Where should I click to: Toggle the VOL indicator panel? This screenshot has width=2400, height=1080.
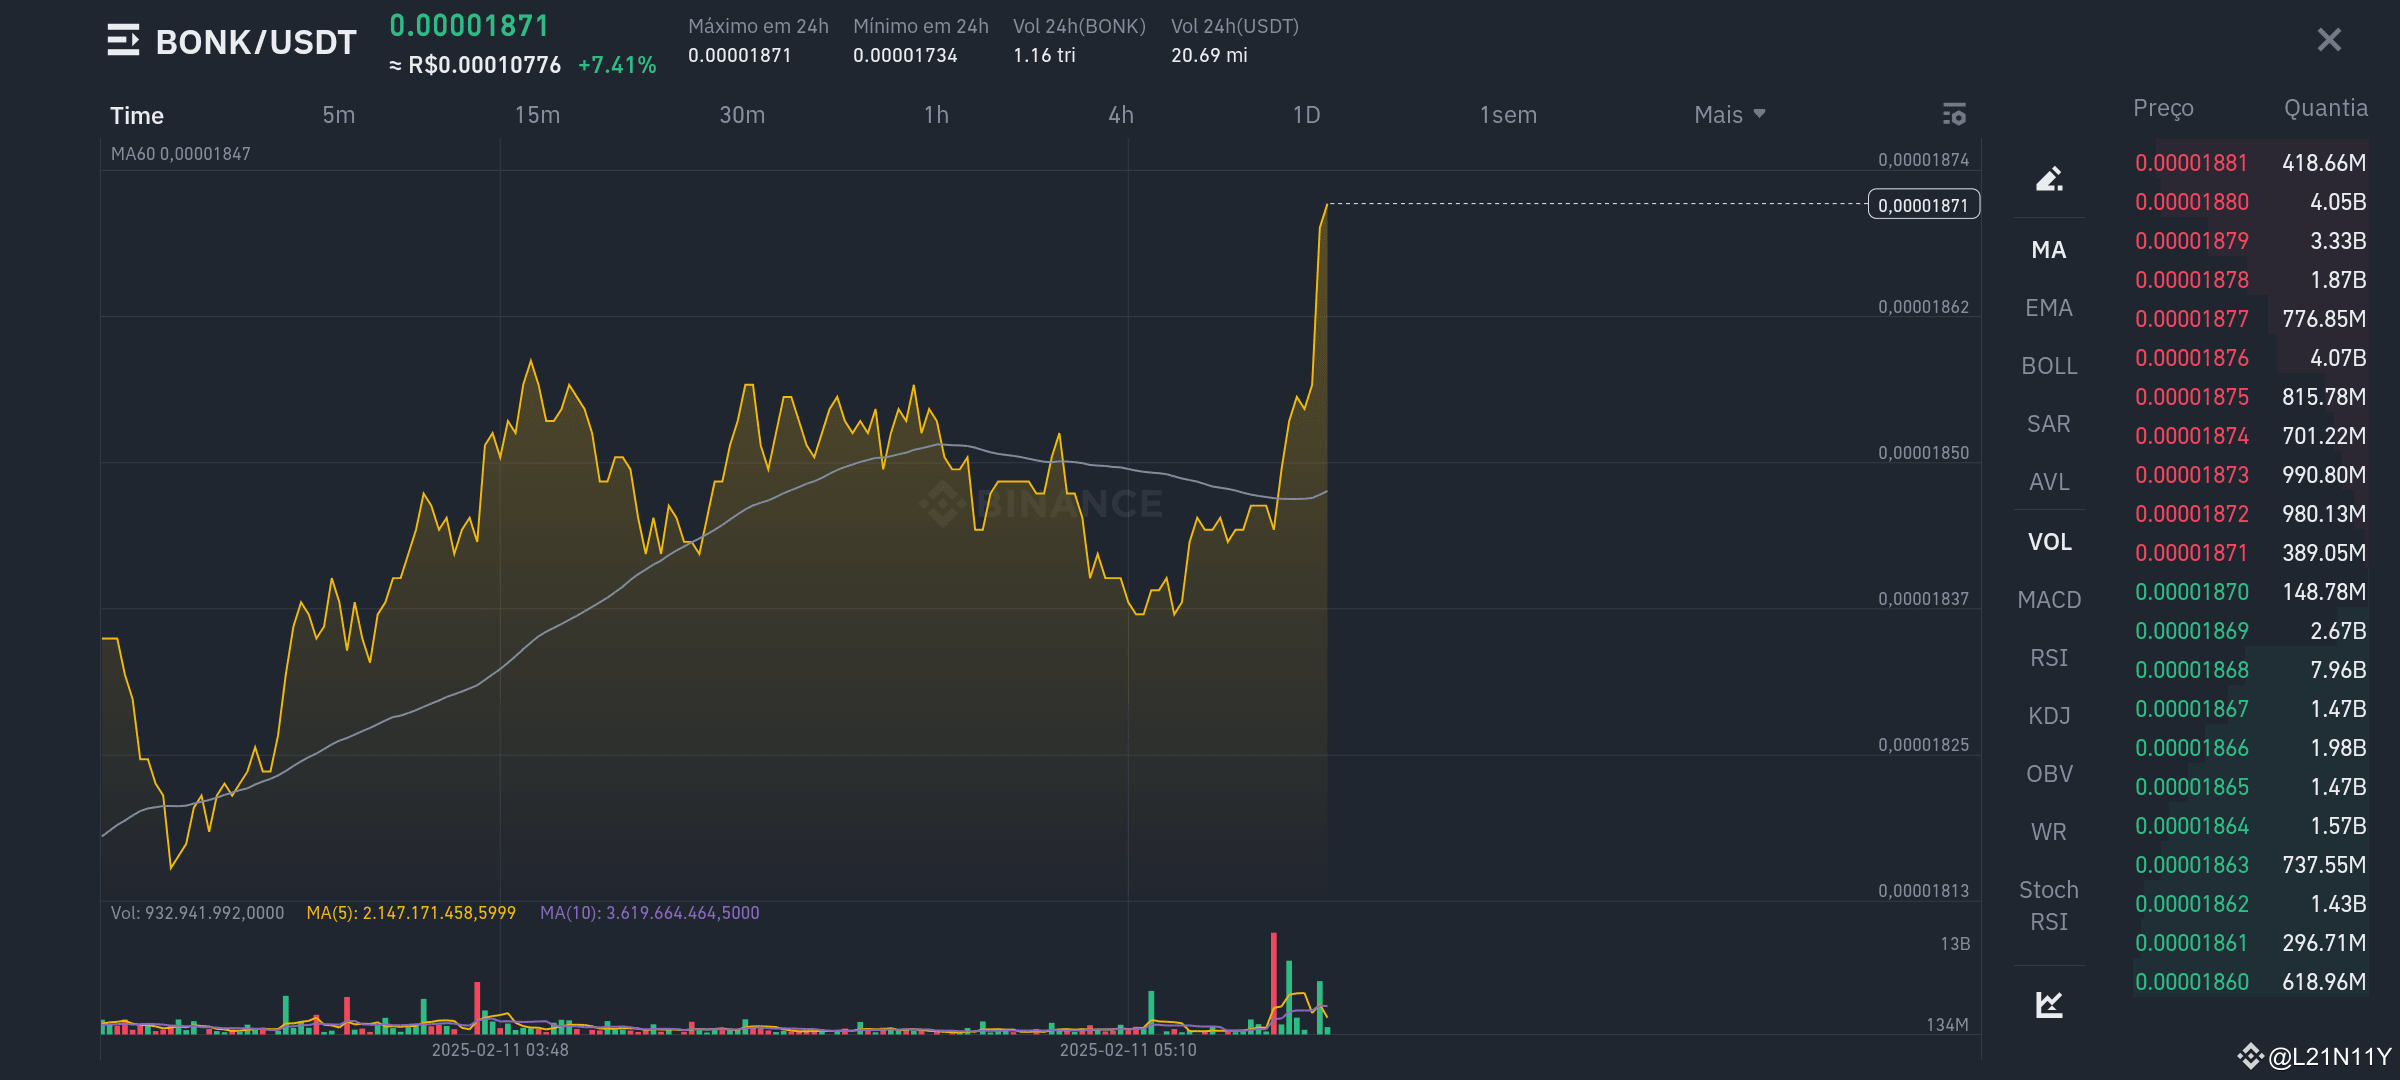point(2049,541)
